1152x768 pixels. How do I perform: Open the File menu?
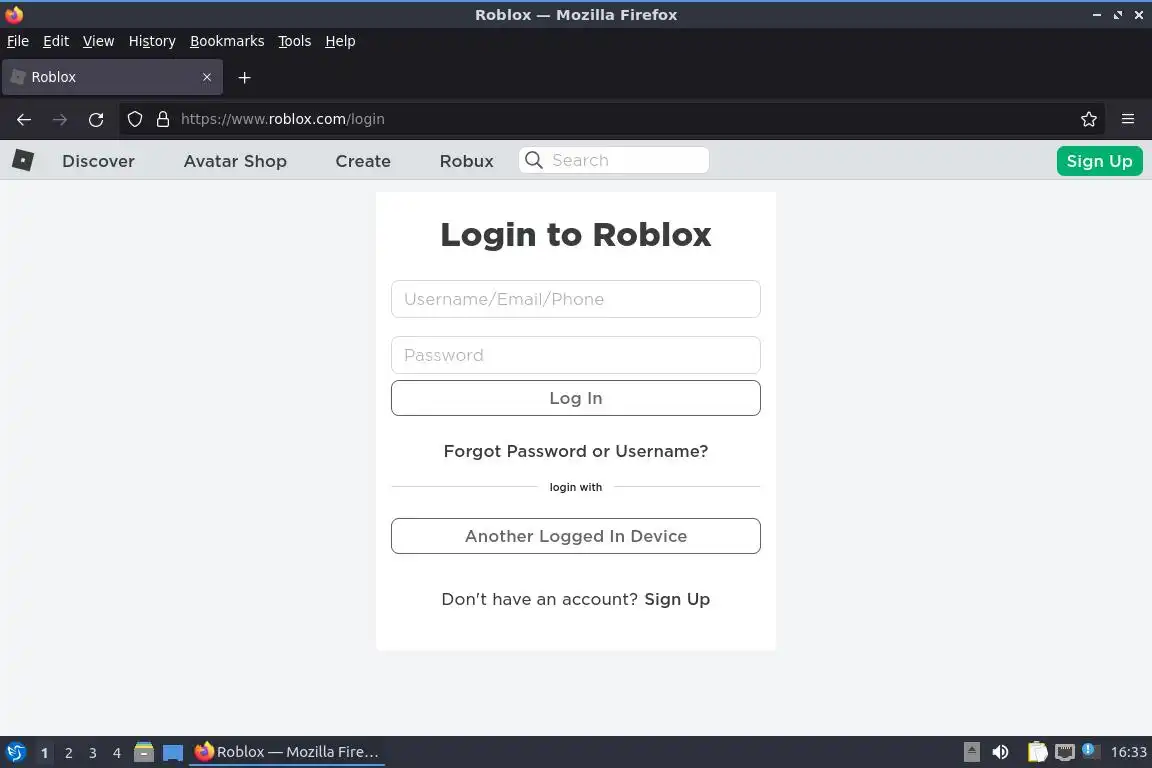click(x=18, y=41)
